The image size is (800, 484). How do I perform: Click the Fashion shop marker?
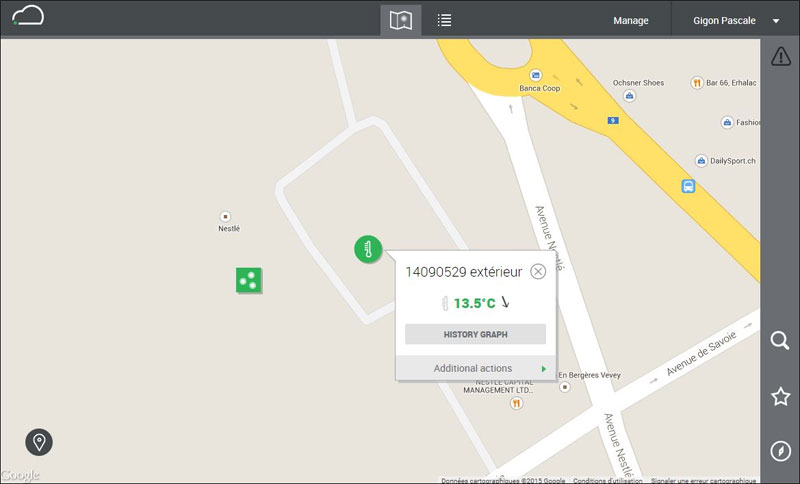click(x=727, y=122)
